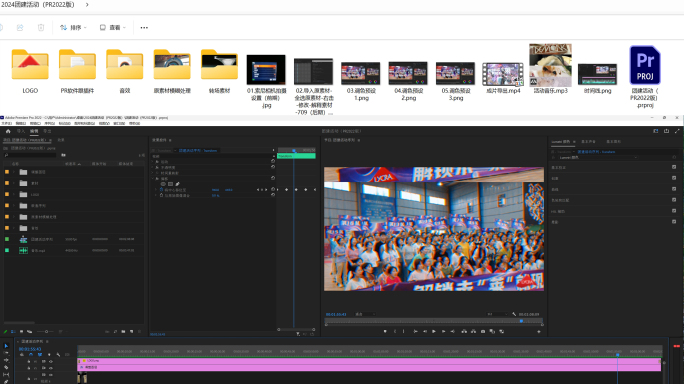Open 排序 sort dropdown in File Explorer

(73, 27)
